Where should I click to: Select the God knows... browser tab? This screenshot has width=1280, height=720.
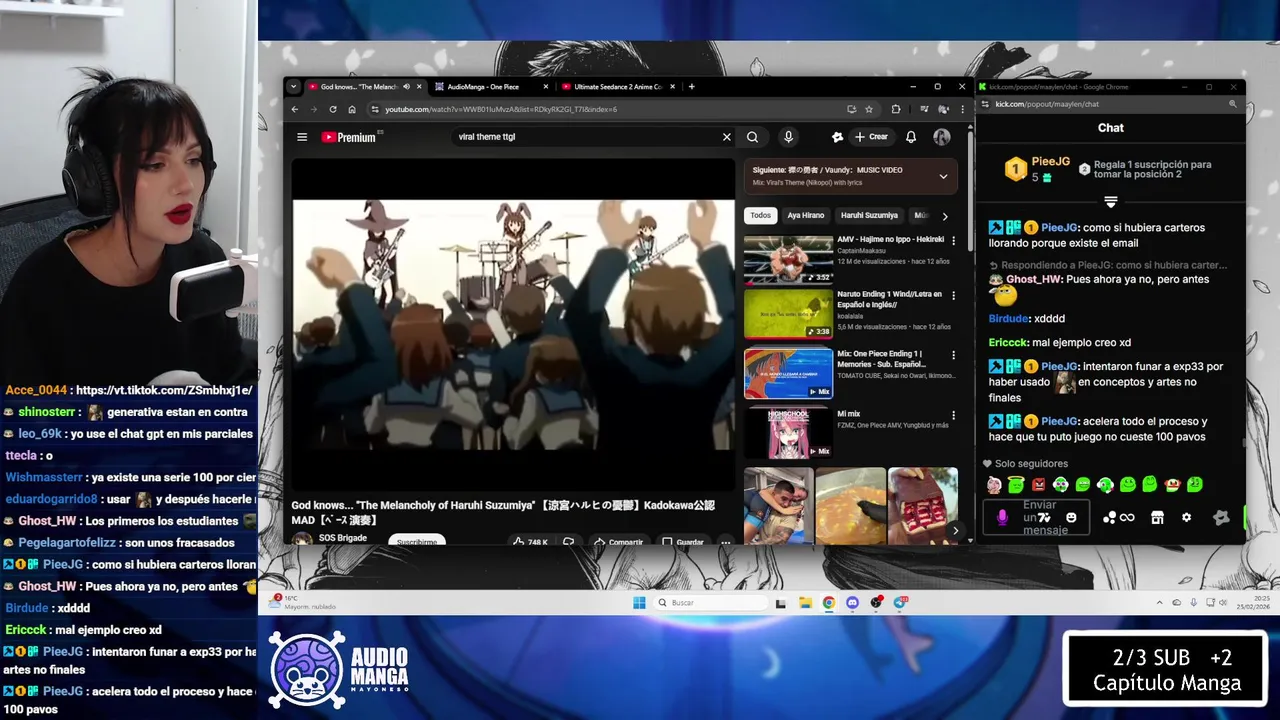(x=365, y=87)
